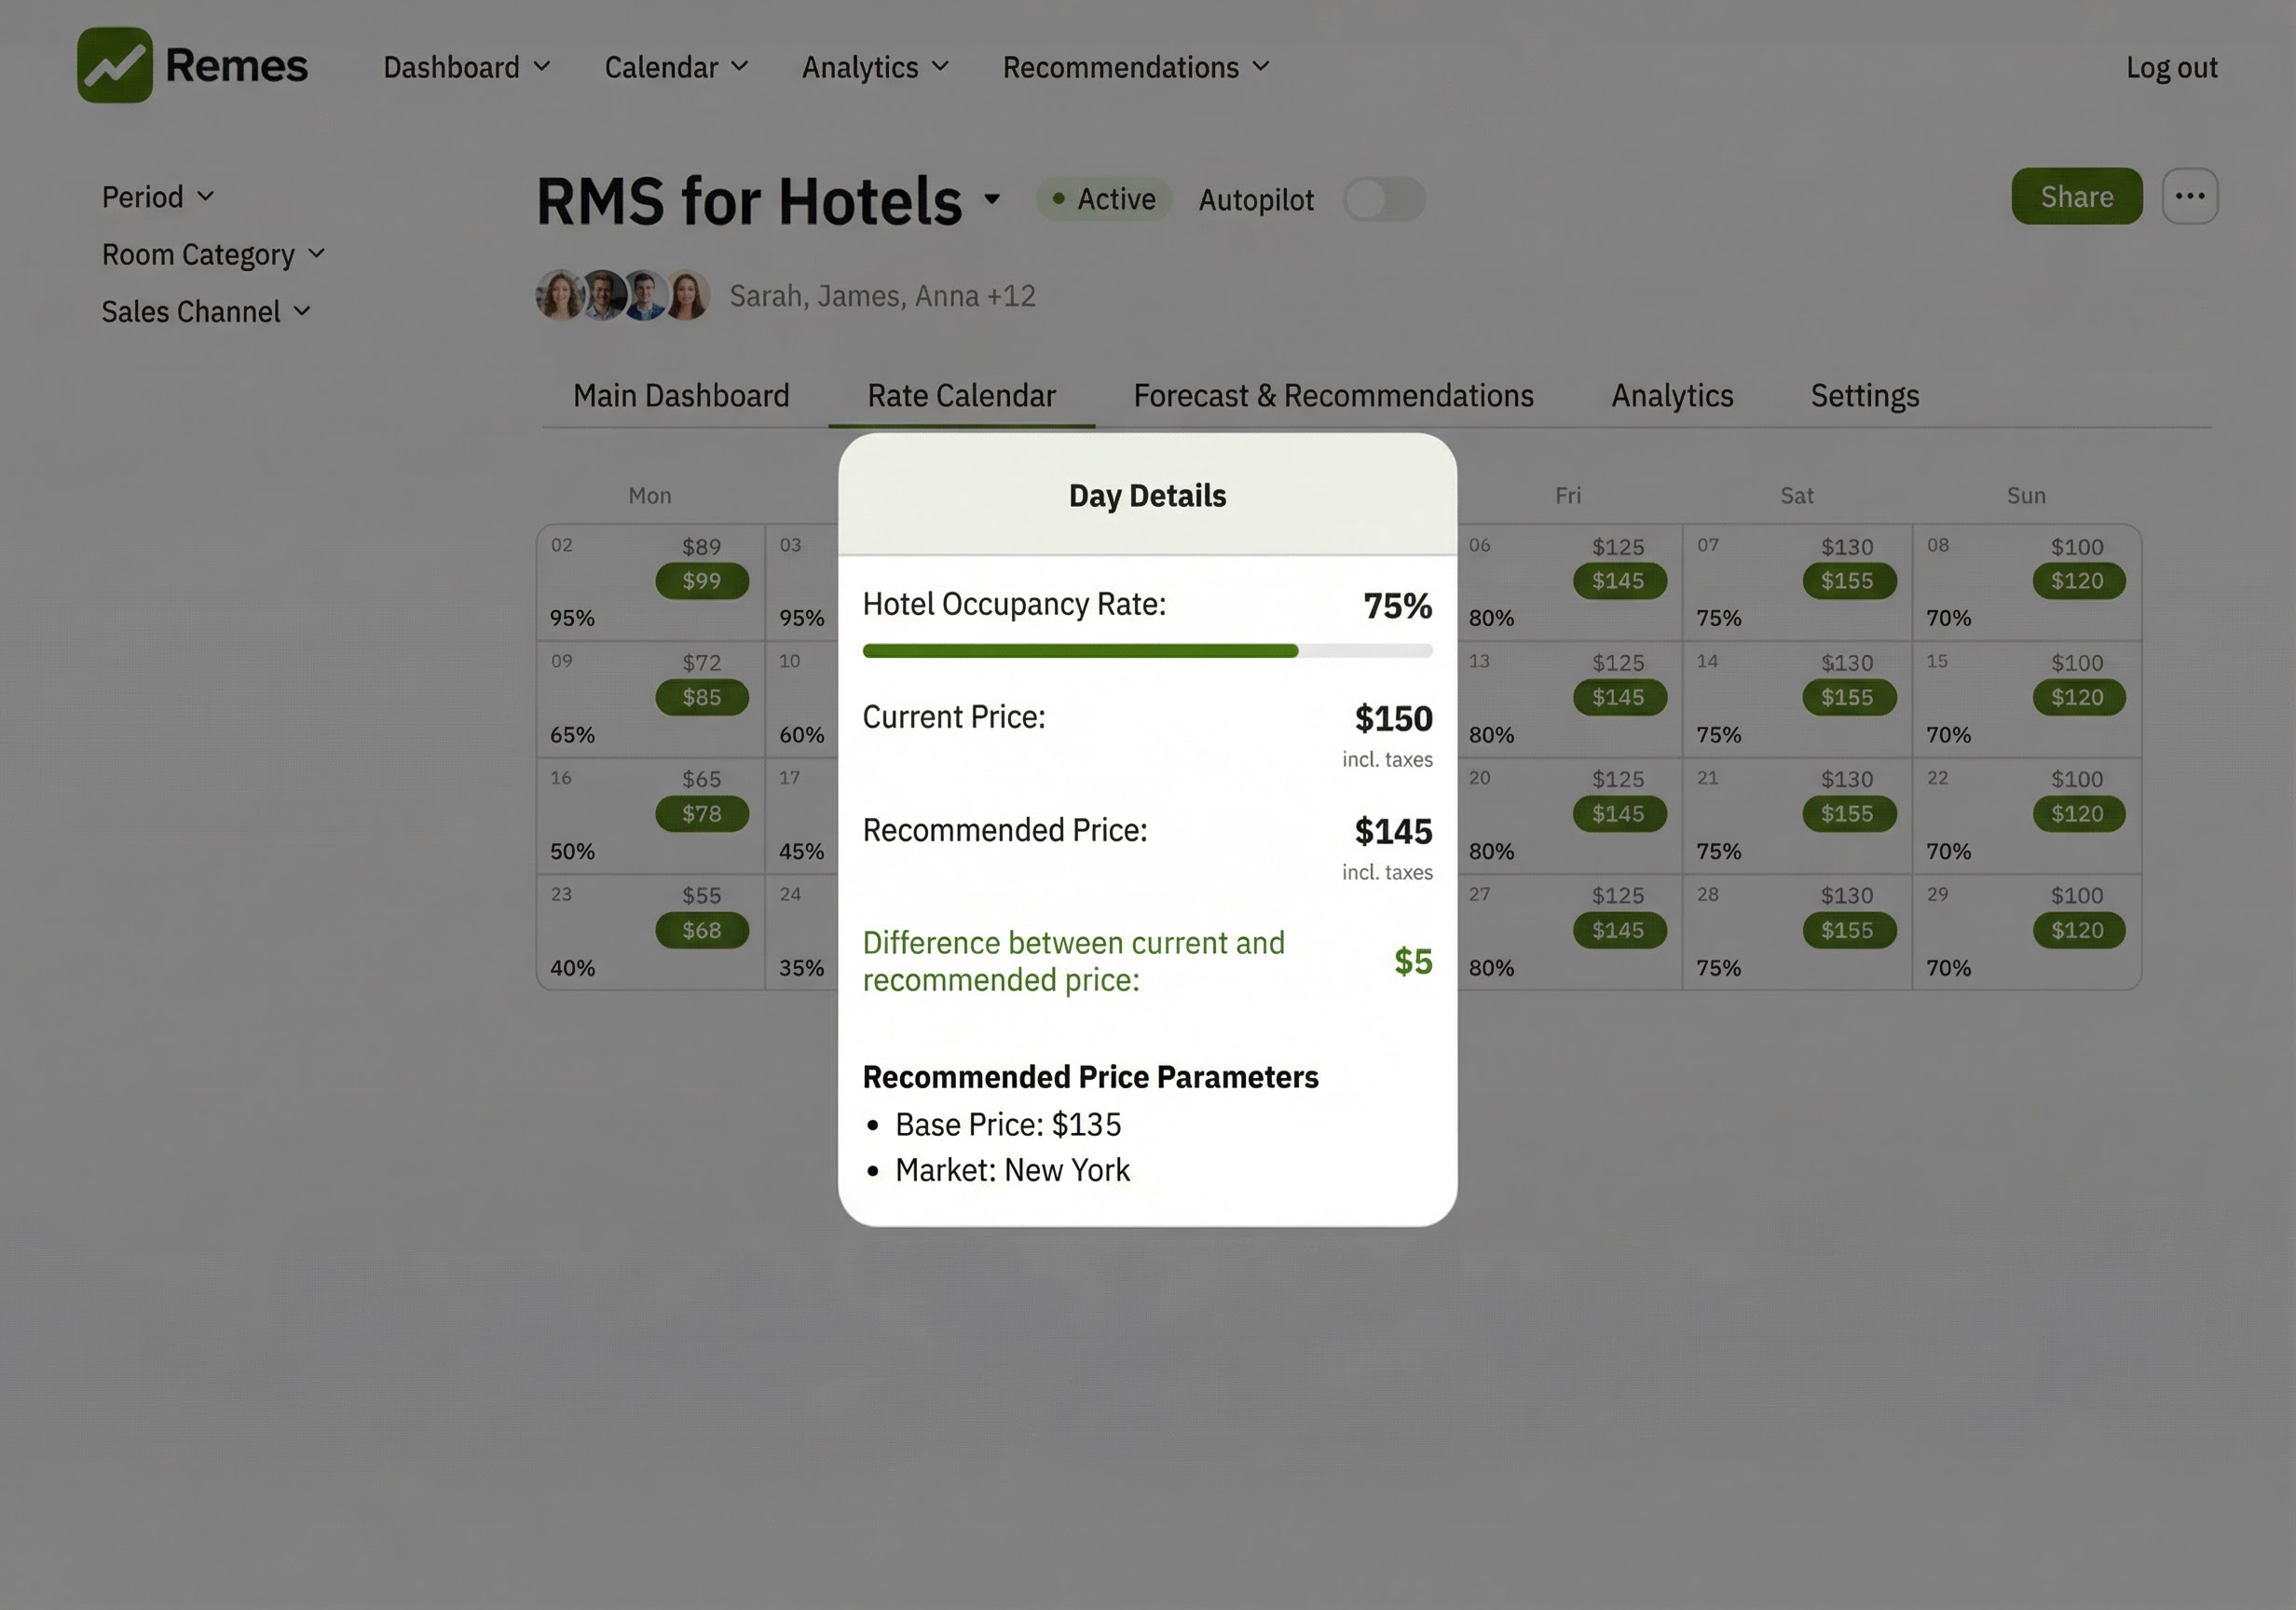Open the Dashboard dropdown menu

(x=467, y=67)
